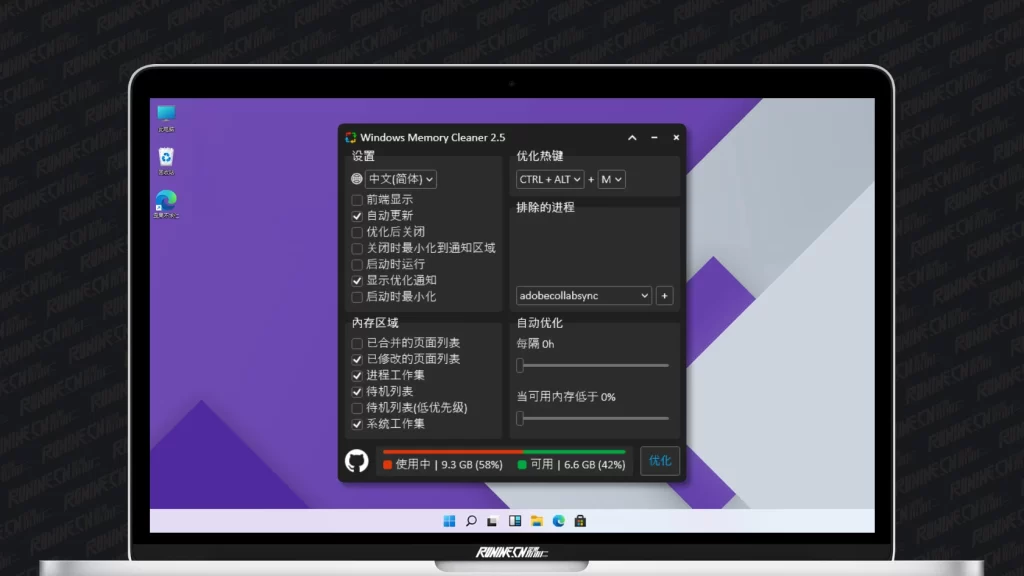Open the This PC desktop icon
This screenshot has width=1024, height=576.
pyautogui.click(x=166, y=117)
